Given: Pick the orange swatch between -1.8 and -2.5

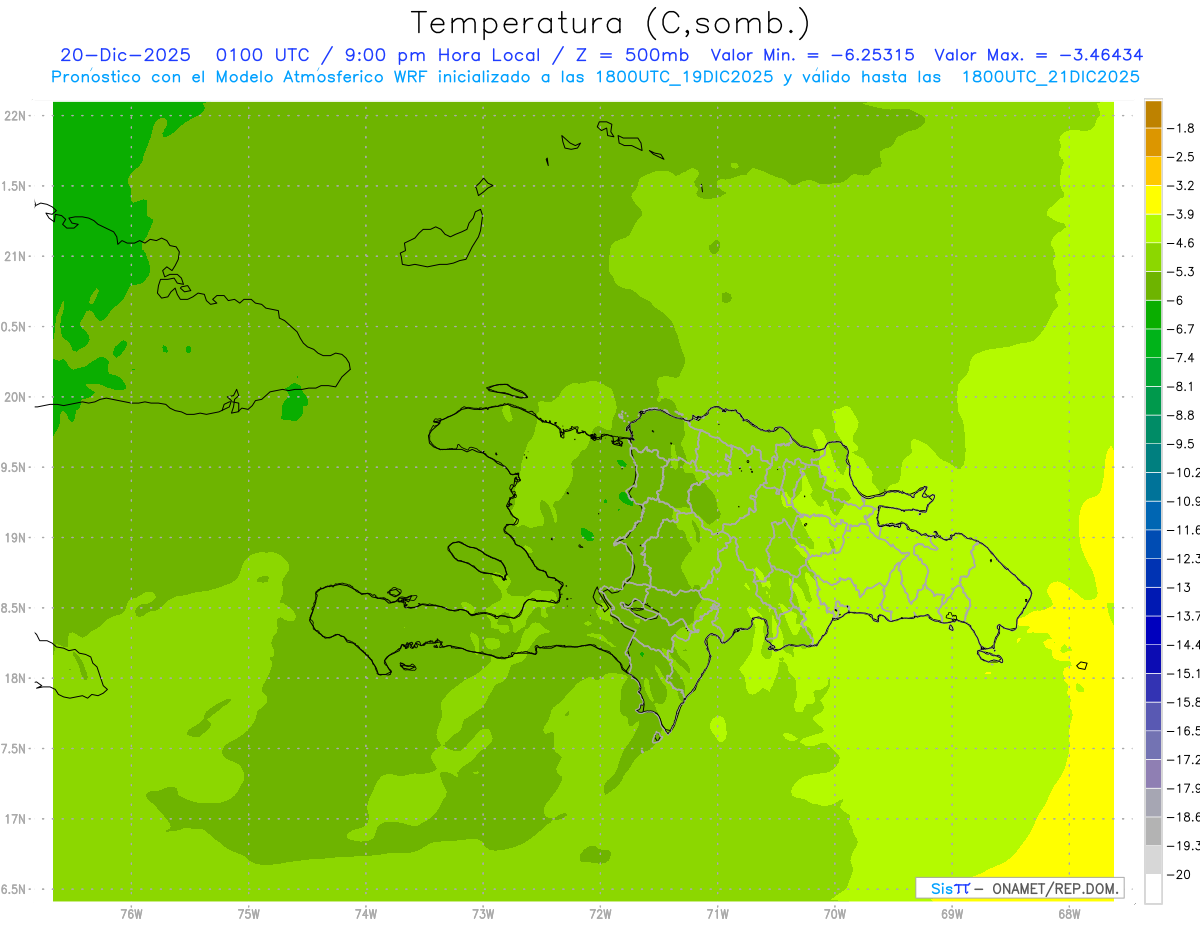Looking at the screenshot, I should click(1154, 142).
